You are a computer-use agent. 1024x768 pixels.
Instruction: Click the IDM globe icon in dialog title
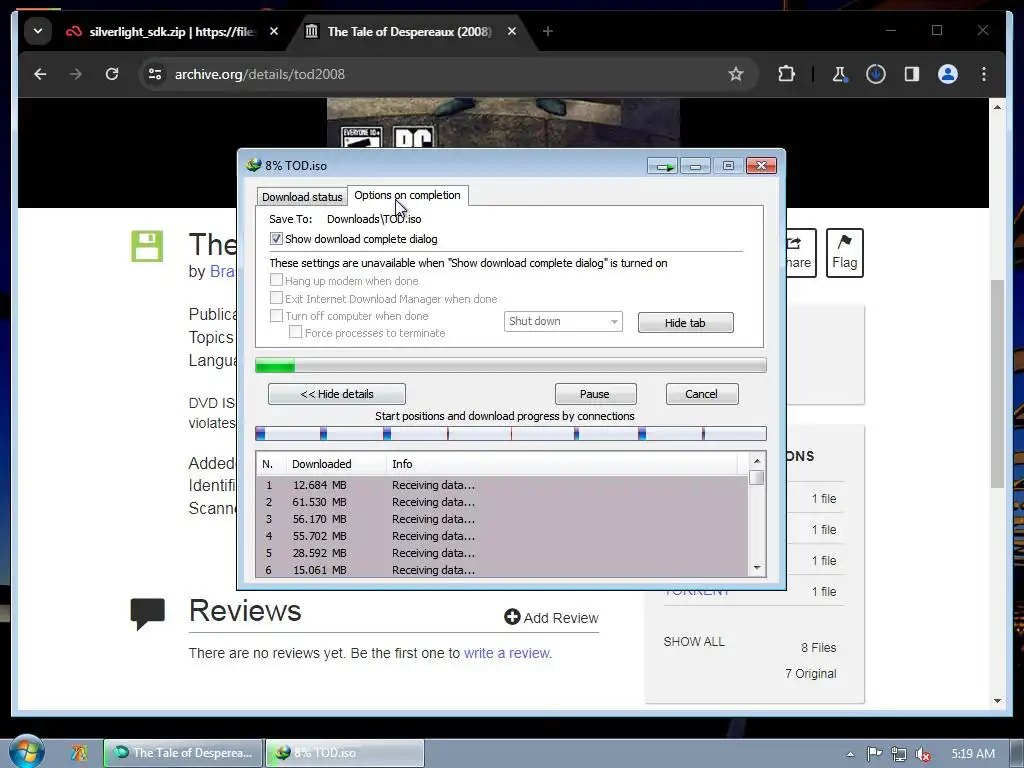pos(253,165)
